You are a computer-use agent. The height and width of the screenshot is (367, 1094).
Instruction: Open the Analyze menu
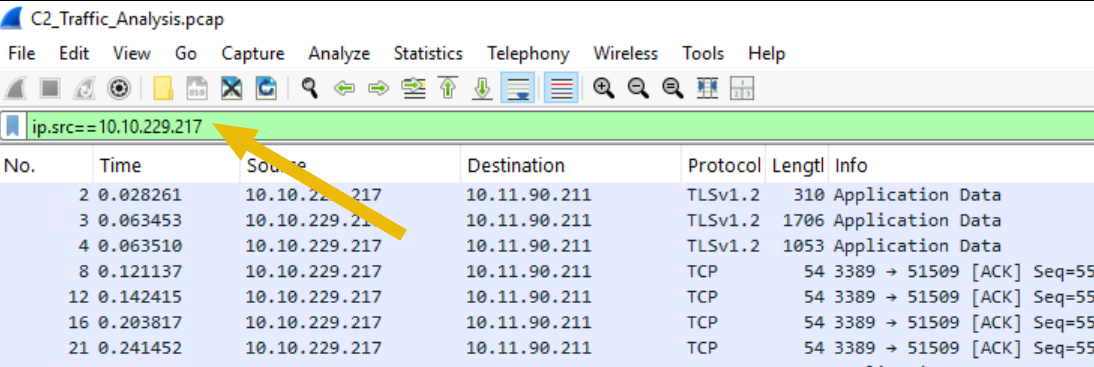[339, 54]
